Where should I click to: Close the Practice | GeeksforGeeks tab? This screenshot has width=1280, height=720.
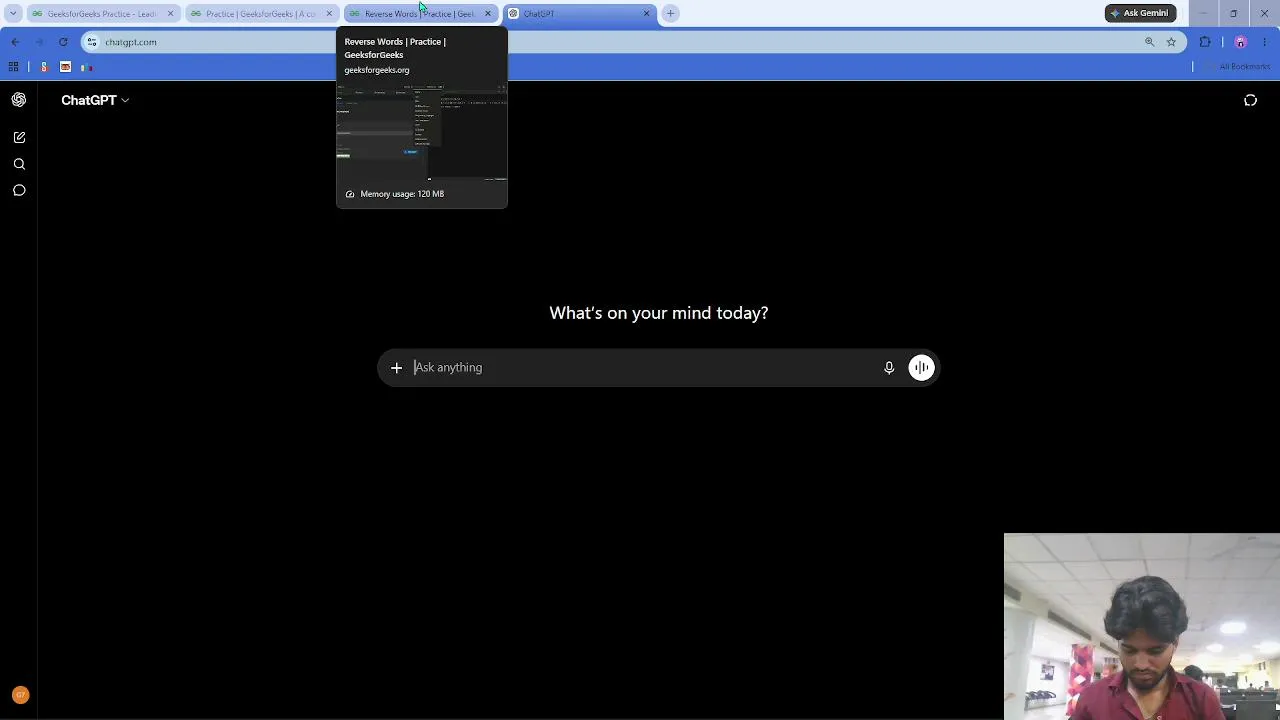coord(328,13)
